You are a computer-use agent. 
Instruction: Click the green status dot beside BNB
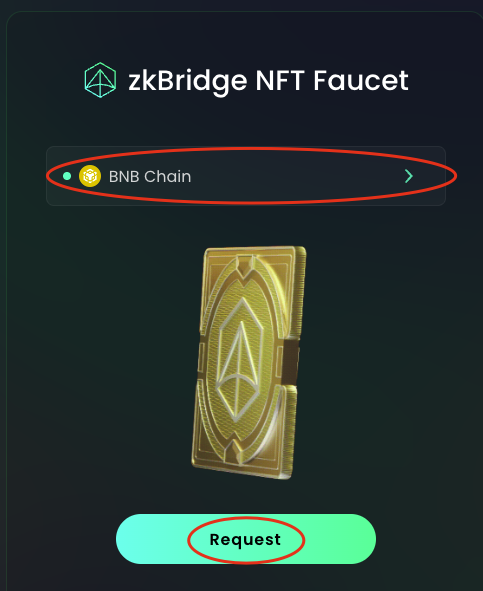pyautogui.click(x=67, y=176)
